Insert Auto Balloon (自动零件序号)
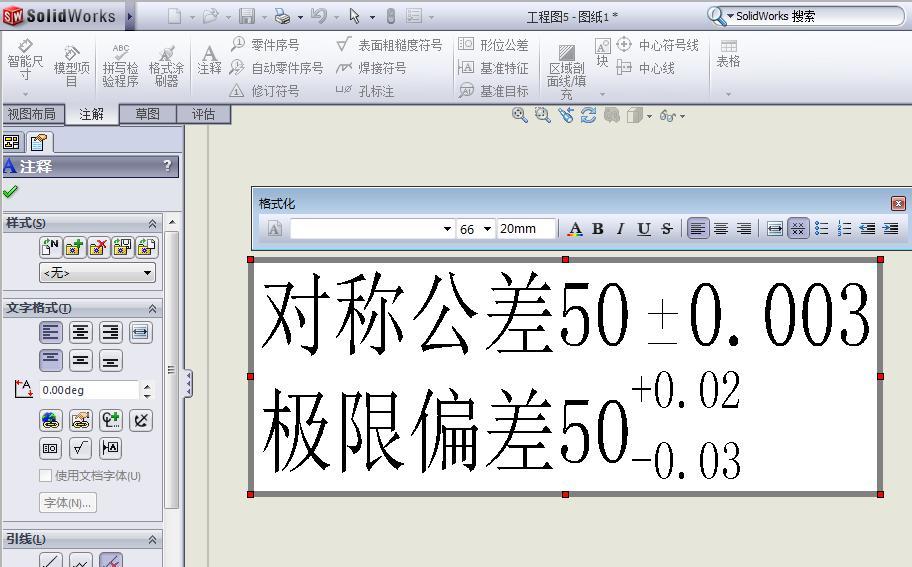The height and width of the screenshot is (567, 912). [276, 68]
